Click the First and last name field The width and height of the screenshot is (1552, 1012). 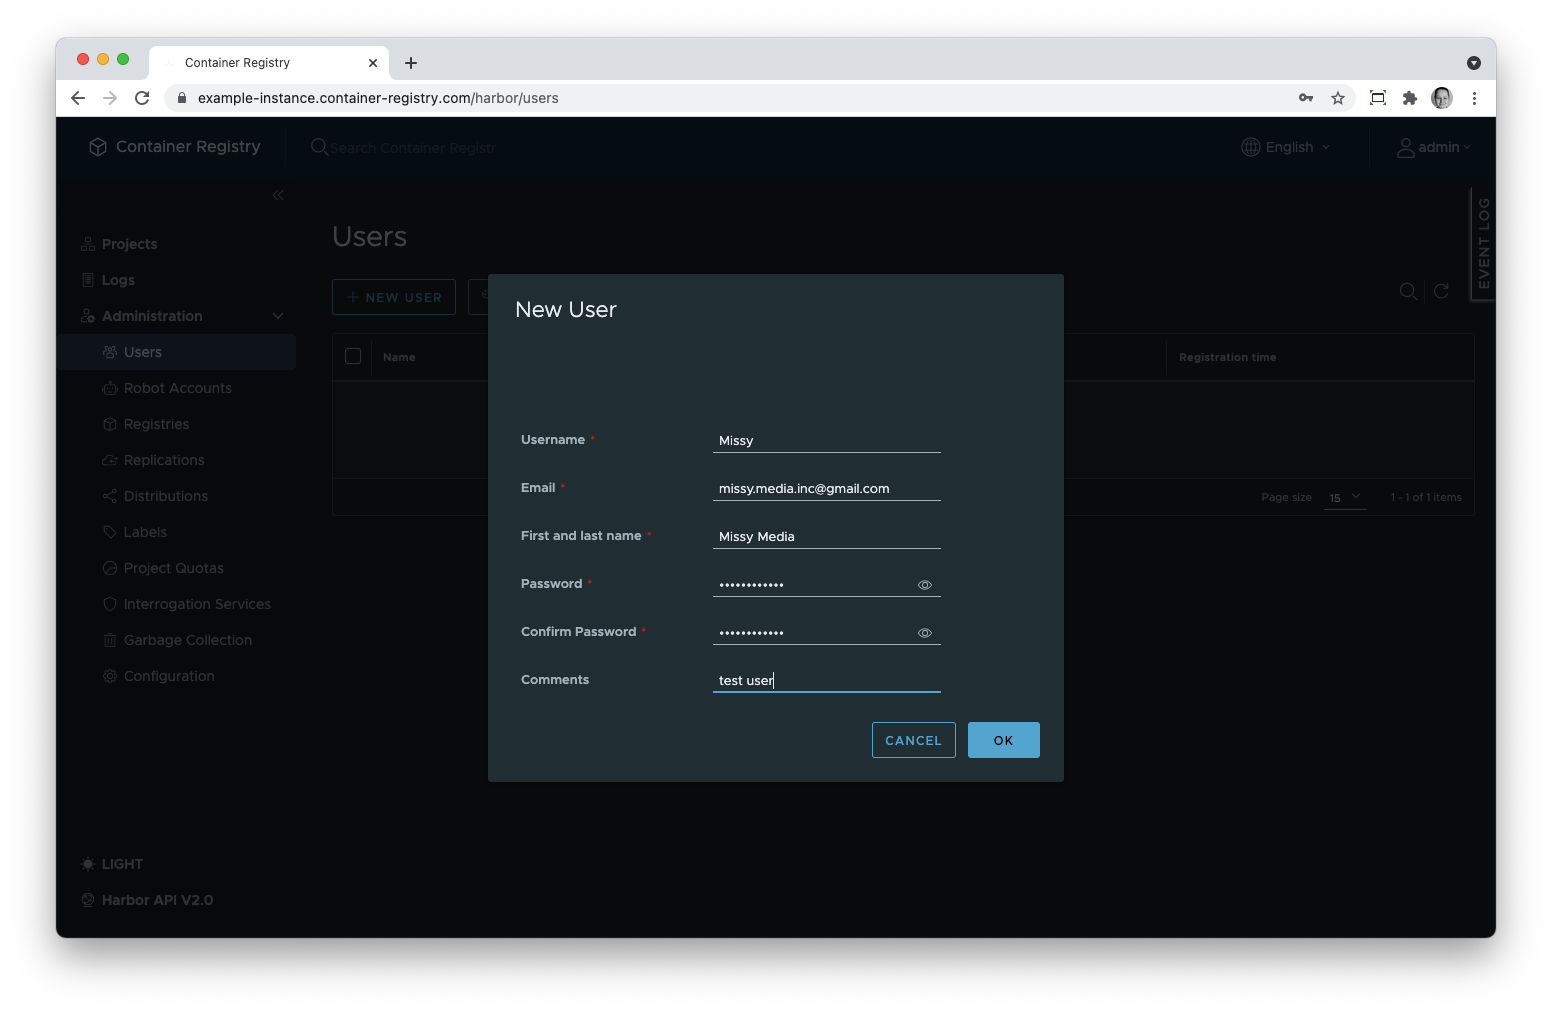[x=827, y=536]
